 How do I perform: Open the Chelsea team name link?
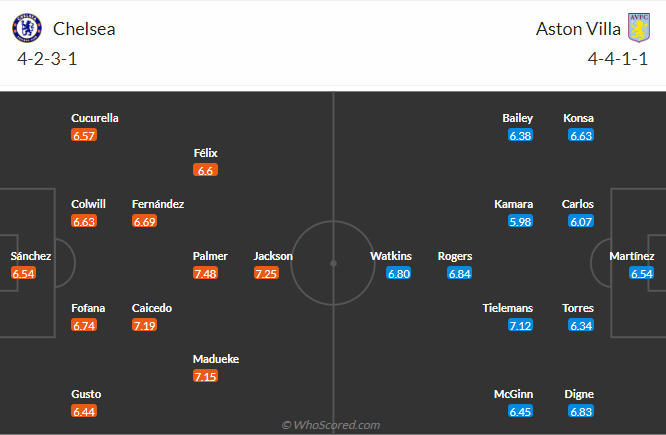coord(85,29)
